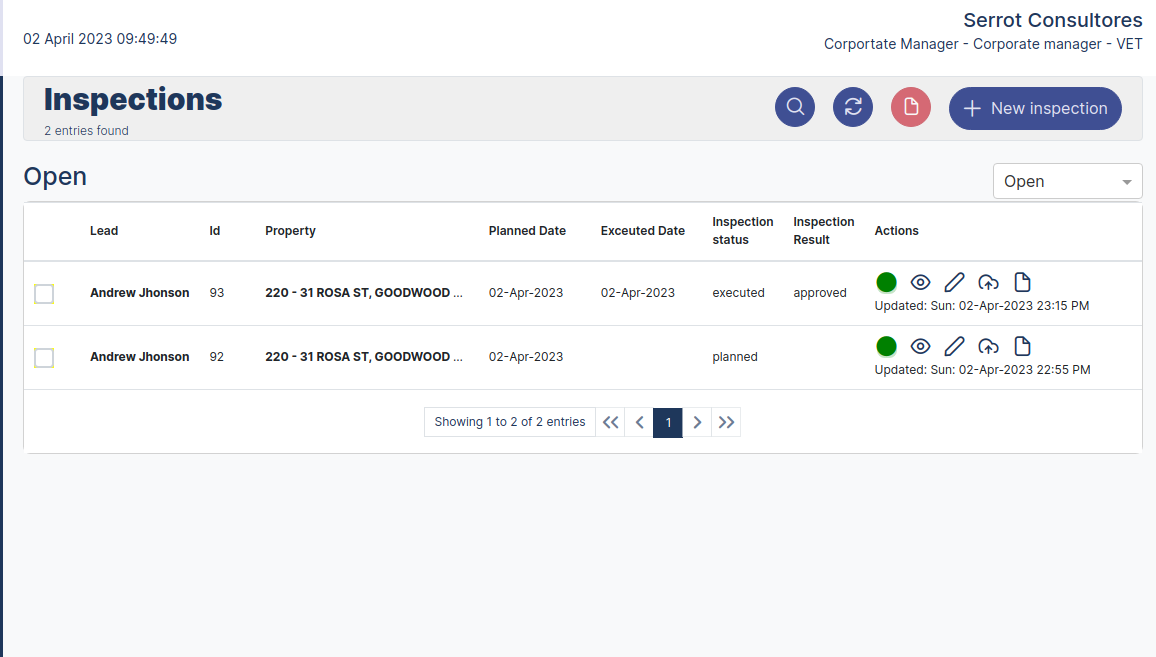Click the Open section heading
This screenshot has width=1156, height=657.
(x=55, y=176)
